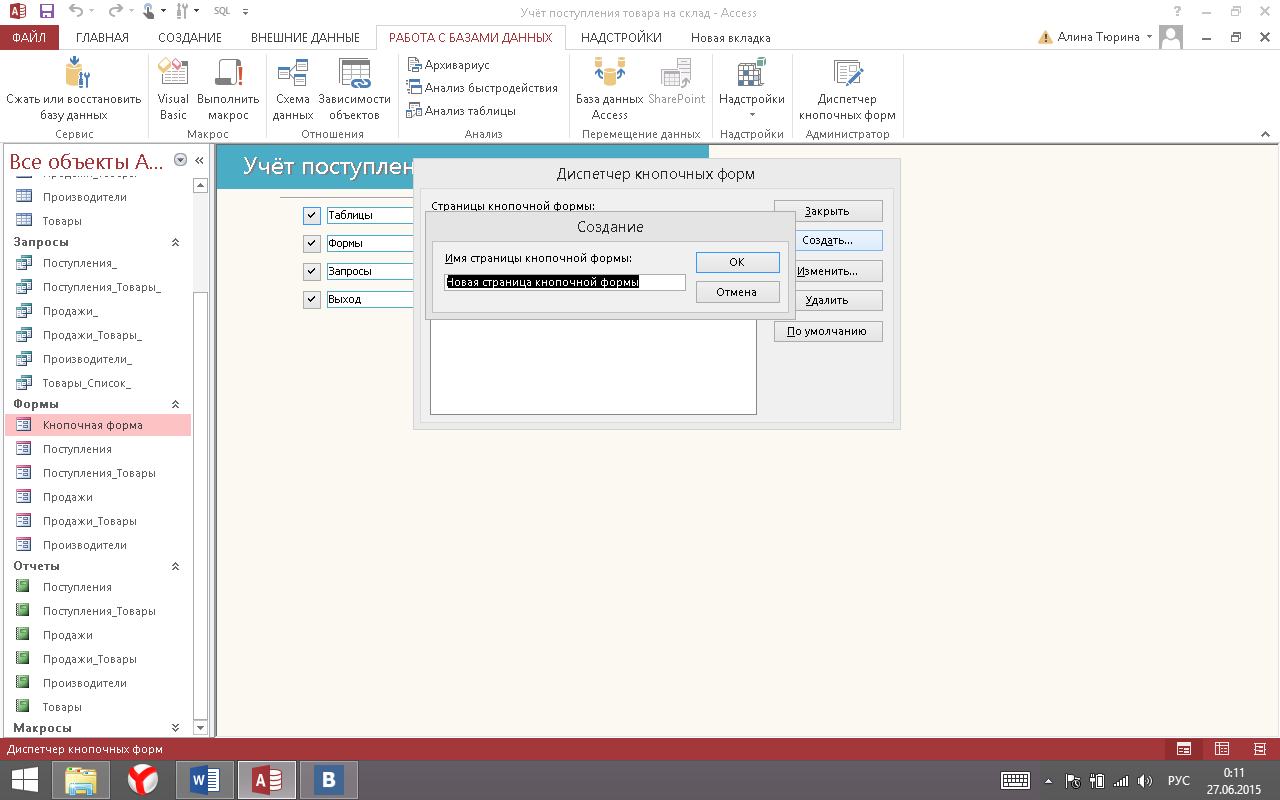This screenshot has width=1280, height=800.
Task: Select Товары table in navigation pane
Action: [98, 221]
